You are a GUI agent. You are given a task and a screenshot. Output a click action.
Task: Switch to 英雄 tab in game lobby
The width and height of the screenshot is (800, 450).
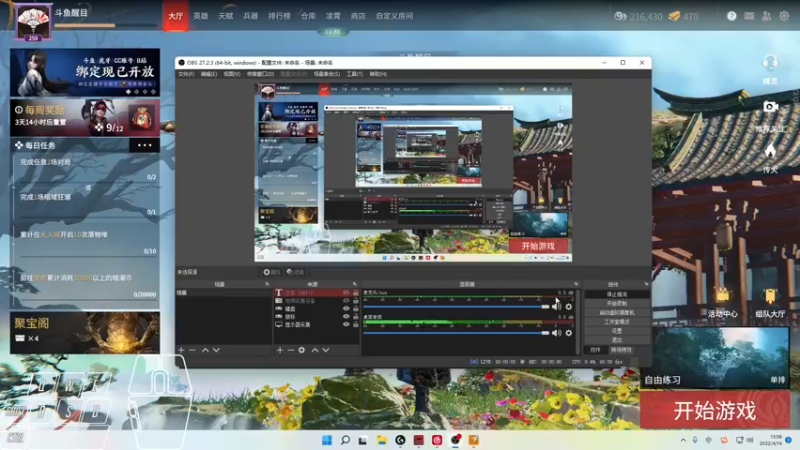201,16
